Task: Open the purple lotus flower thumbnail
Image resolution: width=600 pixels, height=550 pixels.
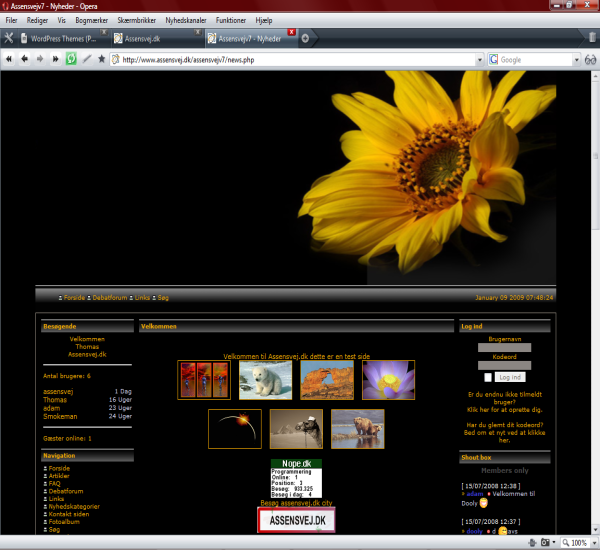Action: click(388, 380)
